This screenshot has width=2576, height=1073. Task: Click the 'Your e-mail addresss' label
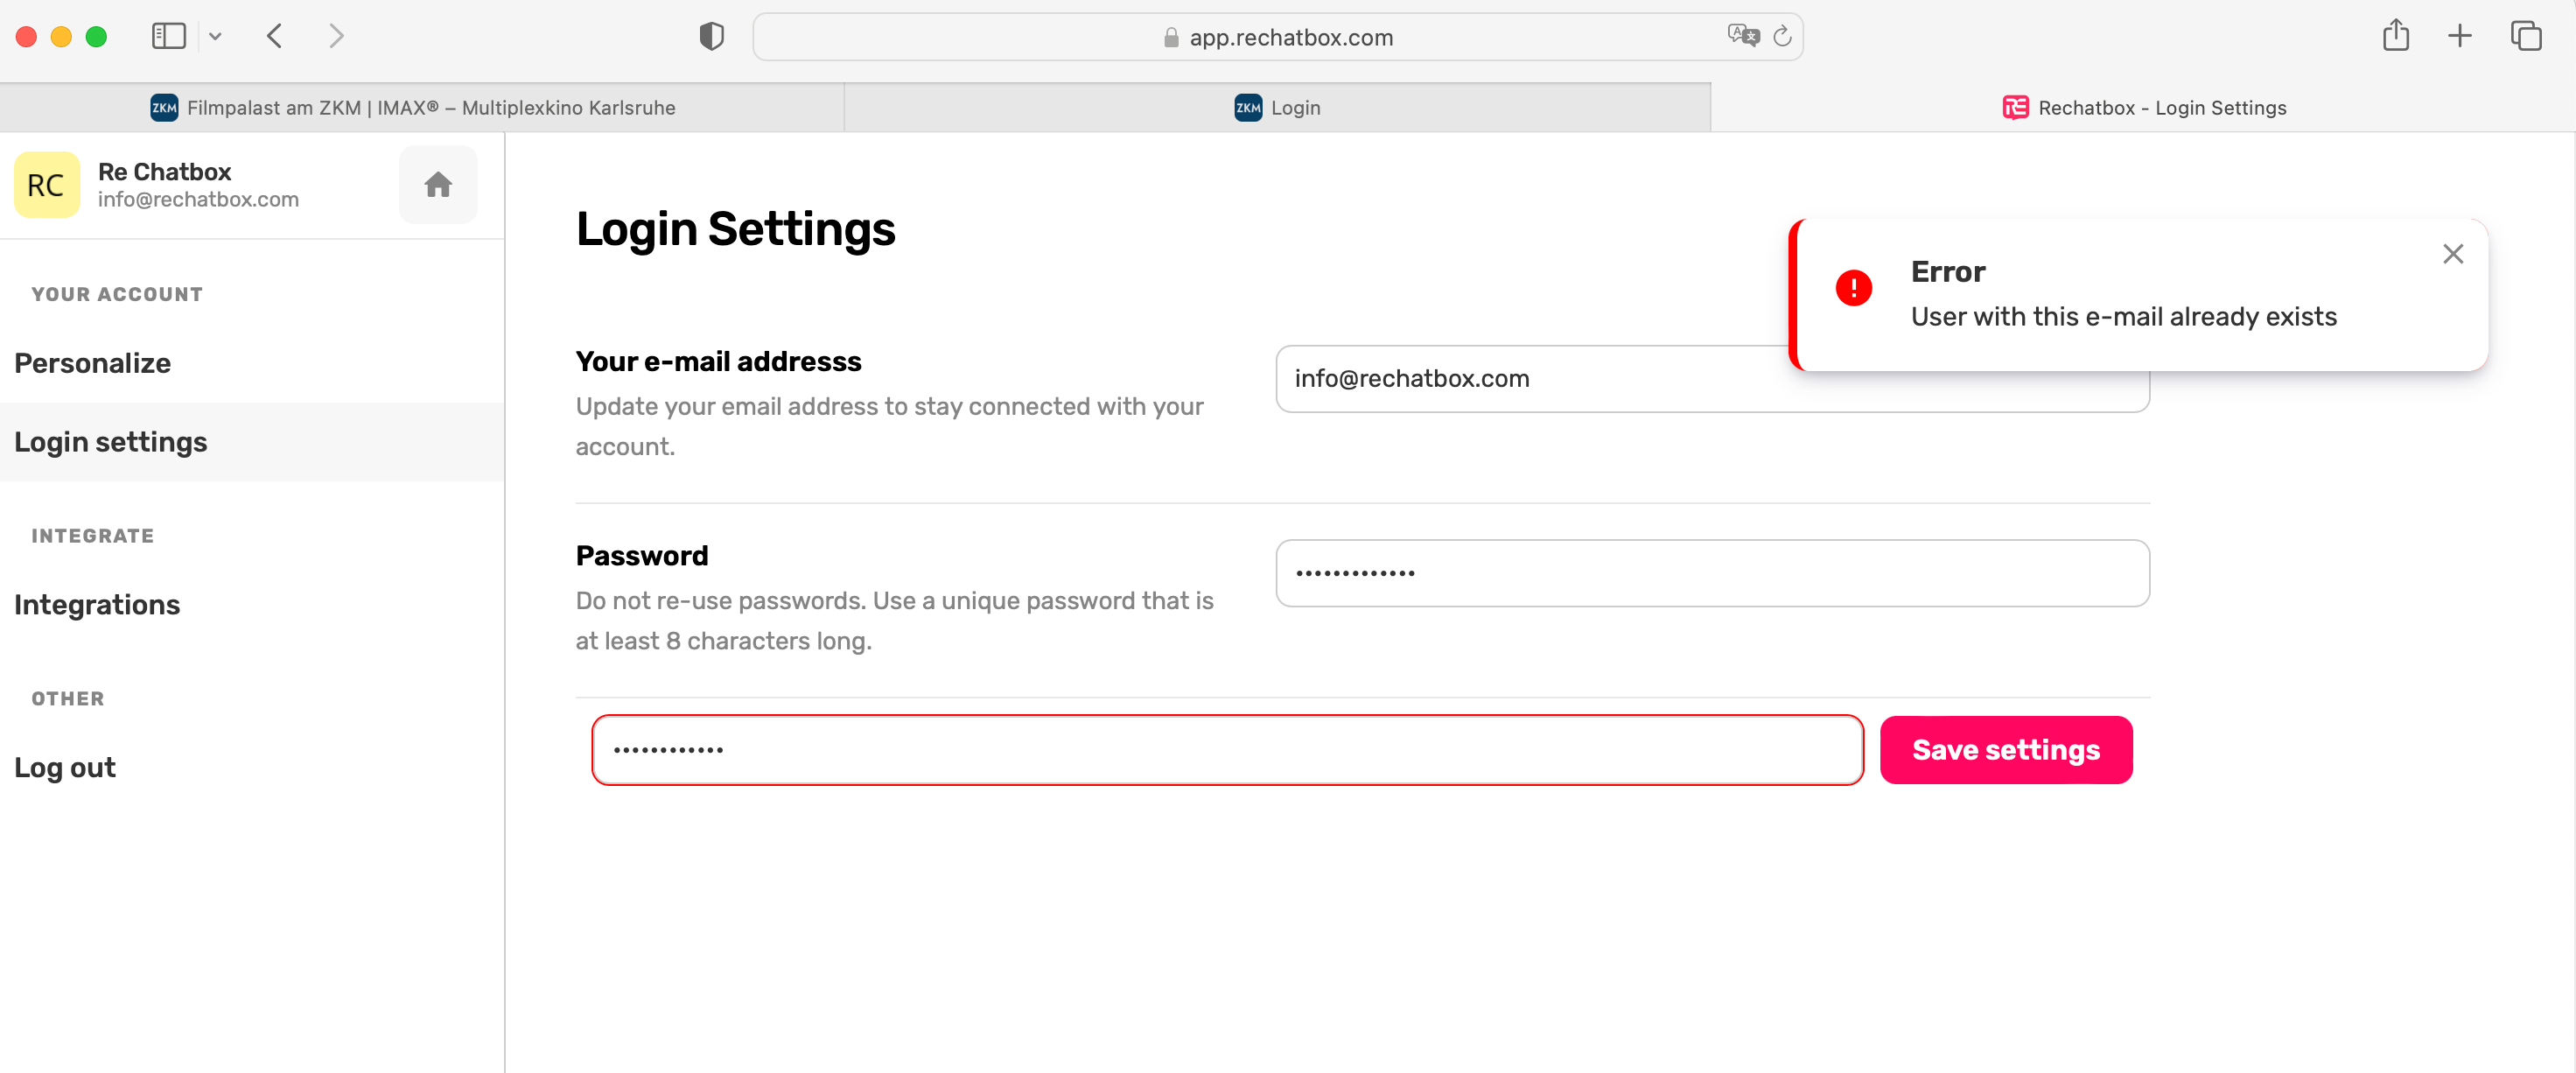click(718, 361)
